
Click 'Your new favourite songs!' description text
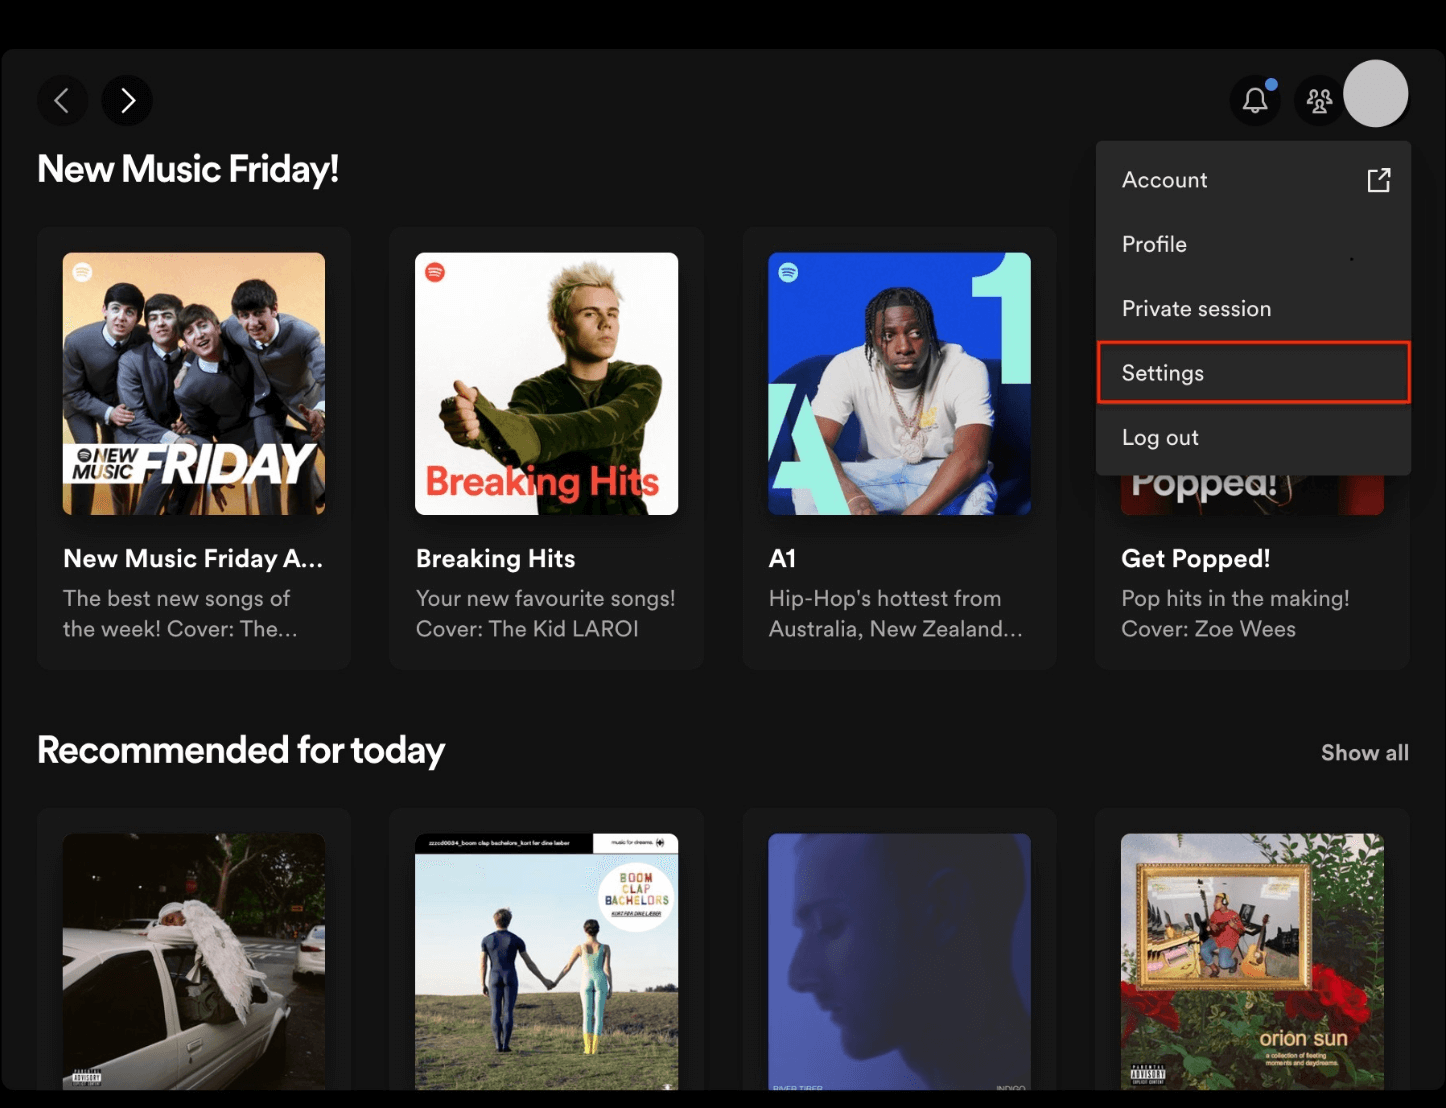coord(546,598)
